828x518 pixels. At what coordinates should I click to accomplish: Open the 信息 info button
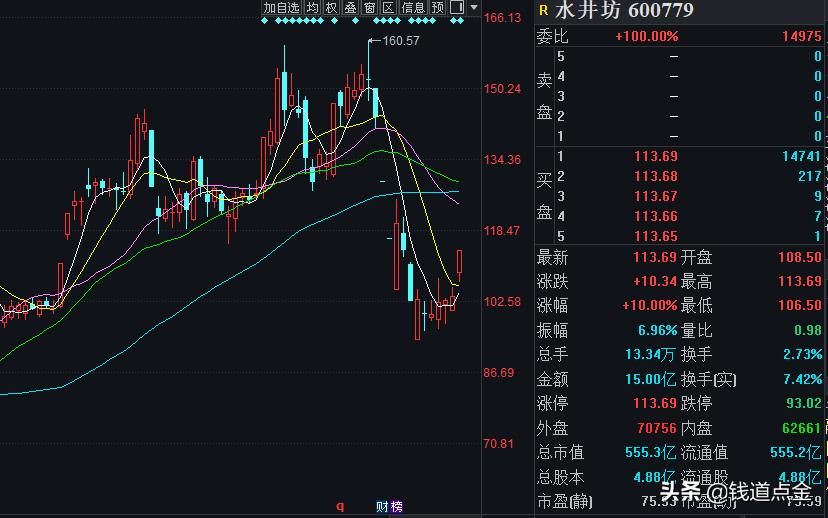[x=413, y=7]
